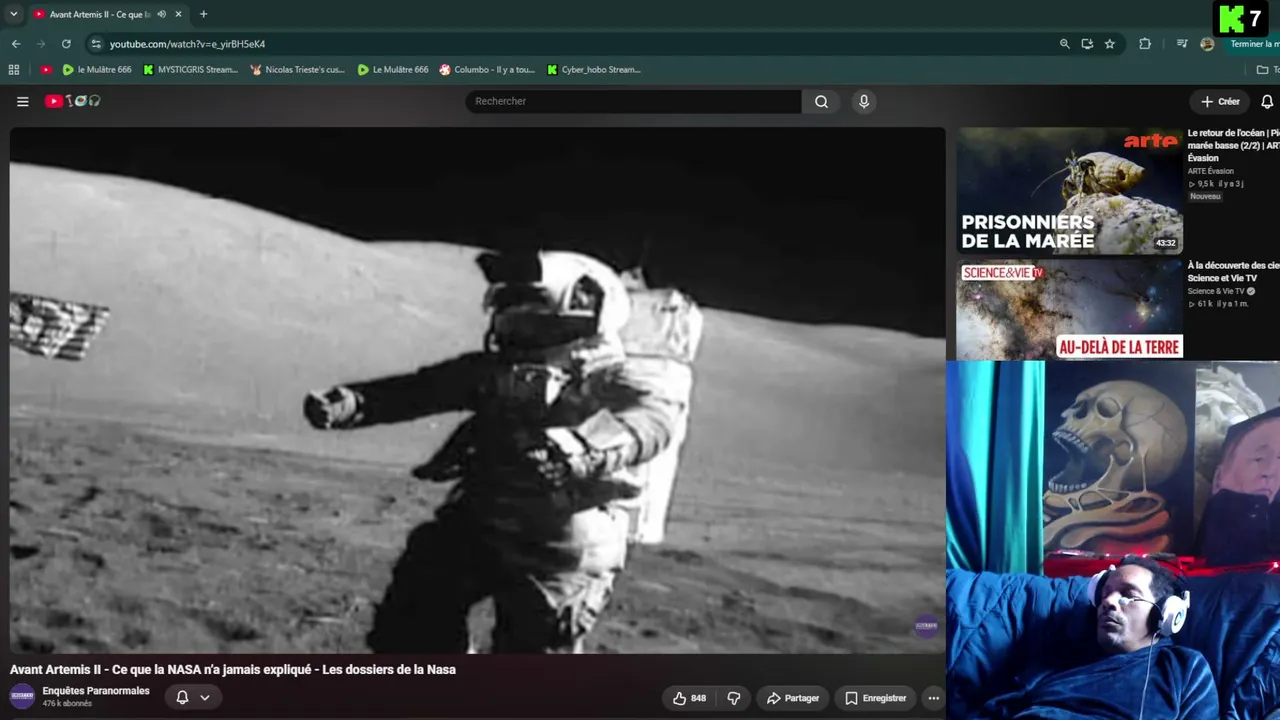Open the page zoom magnifier in address bar
Viewport: 1280px width, 720px height.
tap(1064, 44)
